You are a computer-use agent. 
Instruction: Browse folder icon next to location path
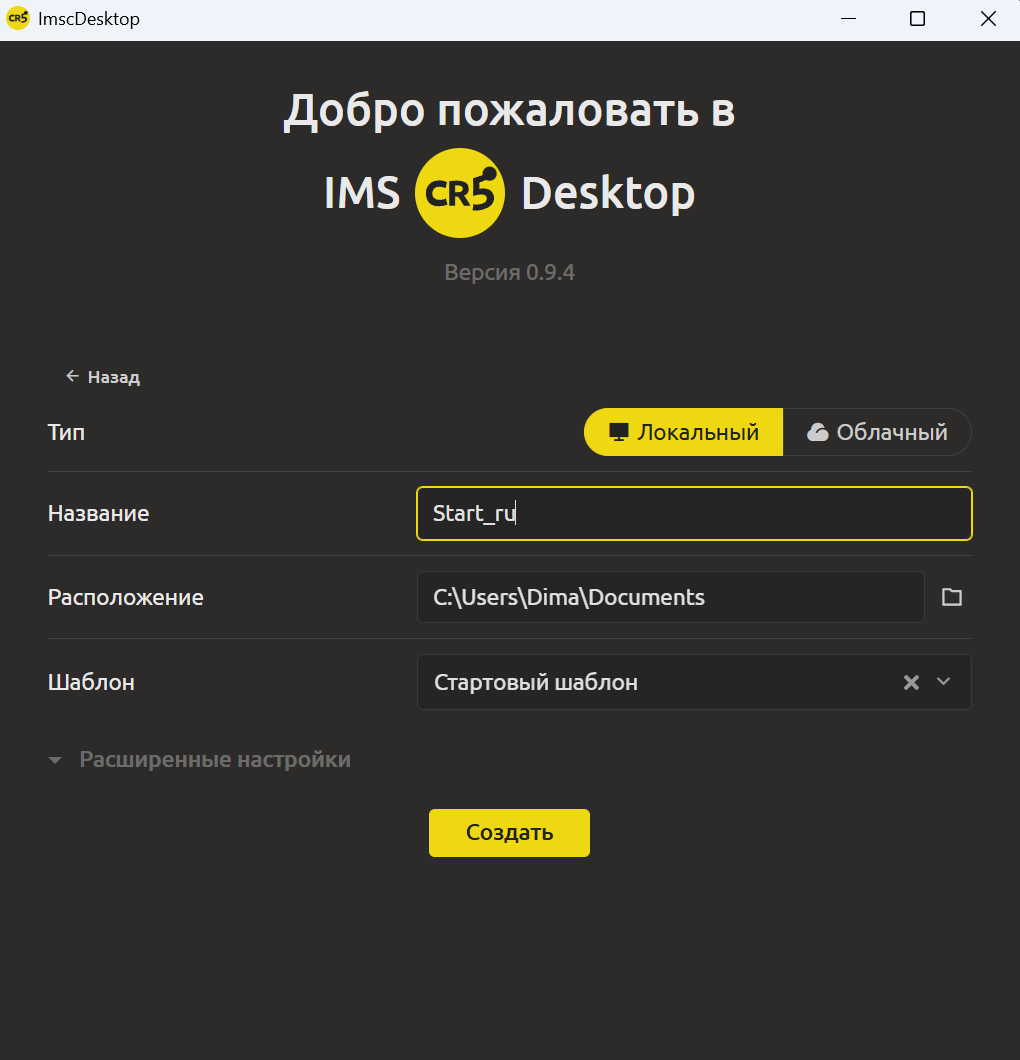(952, 597)
